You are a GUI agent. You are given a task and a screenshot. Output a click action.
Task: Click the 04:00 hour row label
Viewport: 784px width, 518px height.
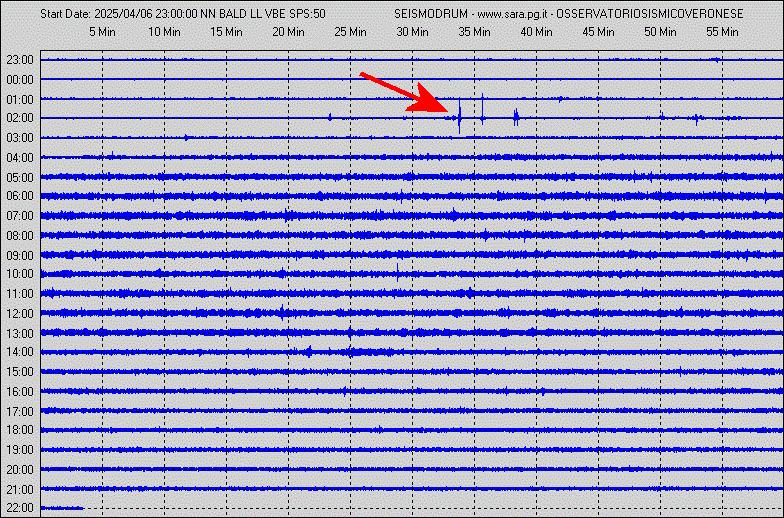click(20, 158)
